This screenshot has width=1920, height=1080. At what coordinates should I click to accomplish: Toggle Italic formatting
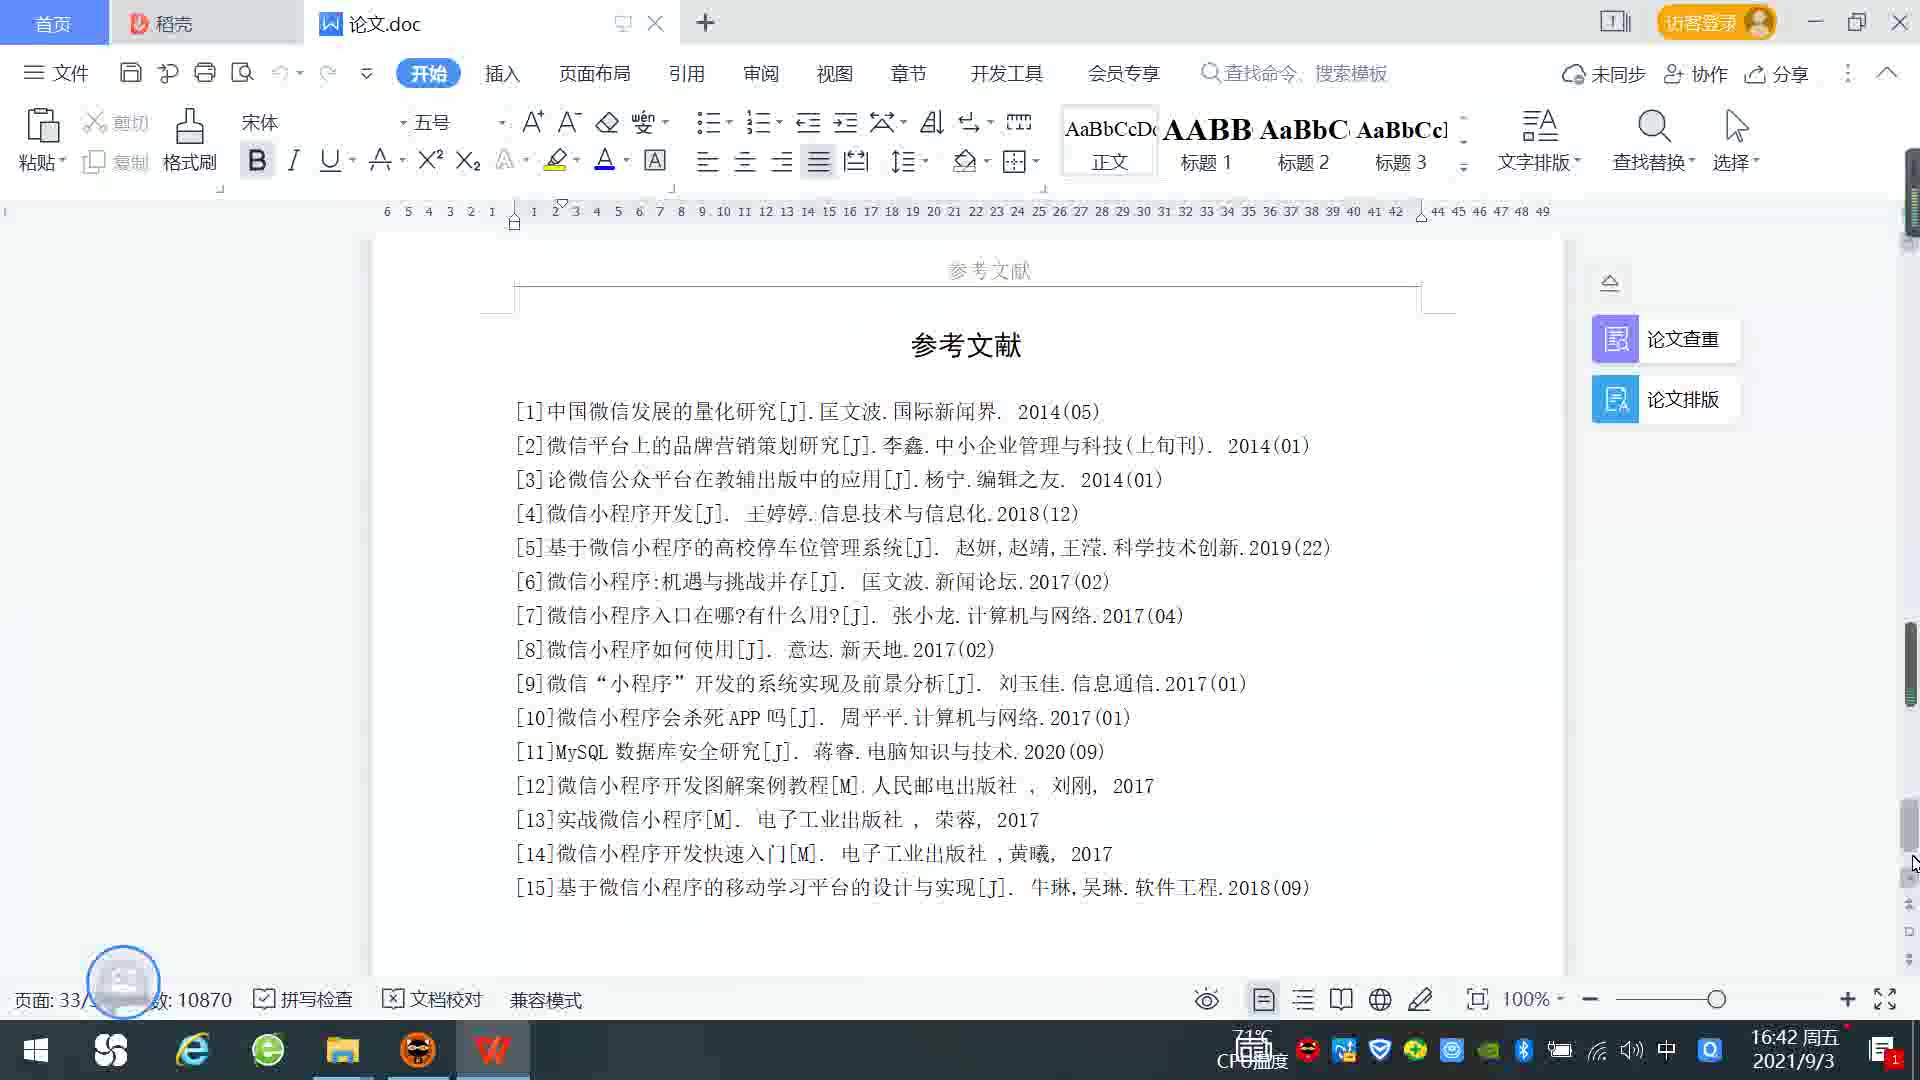coord(293,160)
